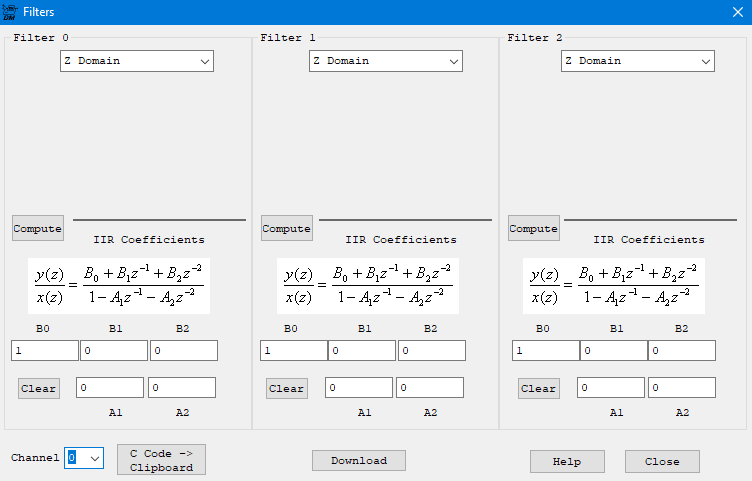Open the Help button
The height and width of the screenshot is (481, 752).
(x=567, y=461)
